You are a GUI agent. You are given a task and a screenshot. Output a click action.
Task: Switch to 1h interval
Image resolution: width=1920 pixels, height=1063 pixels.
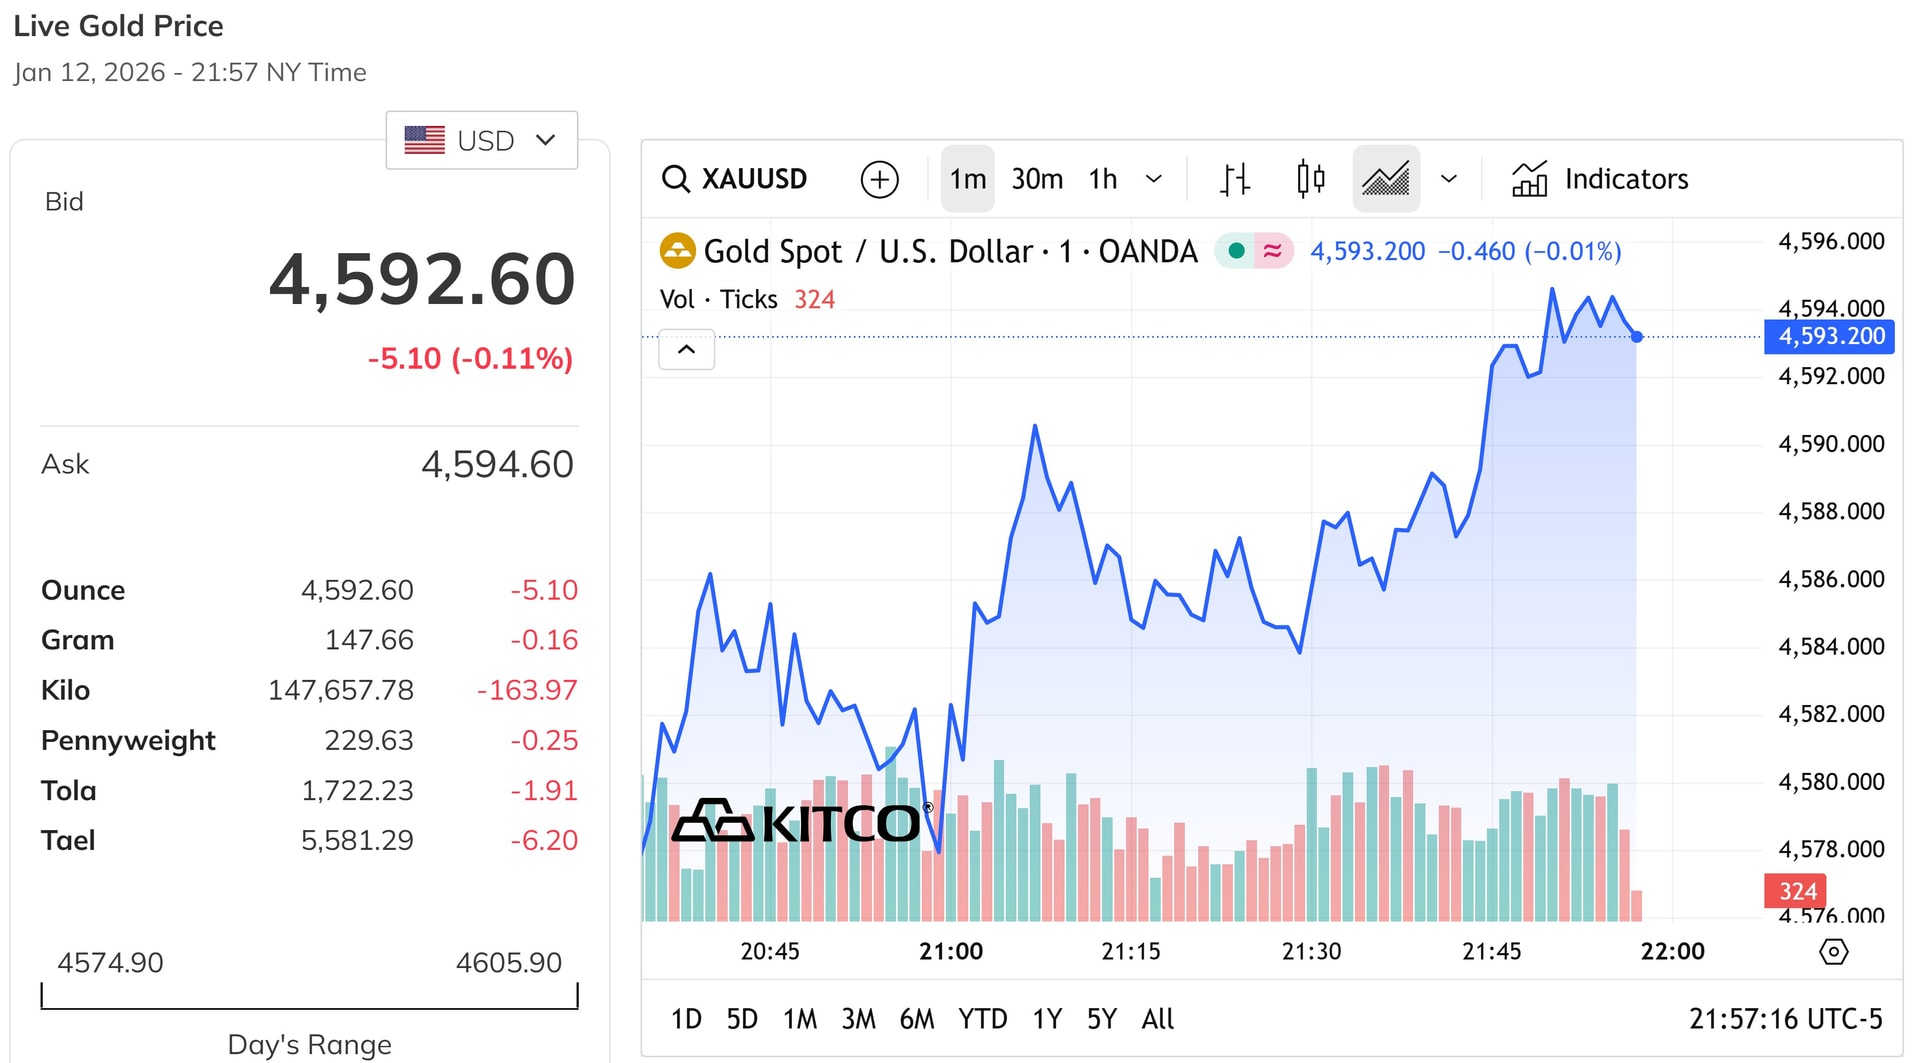[1103, 179]
